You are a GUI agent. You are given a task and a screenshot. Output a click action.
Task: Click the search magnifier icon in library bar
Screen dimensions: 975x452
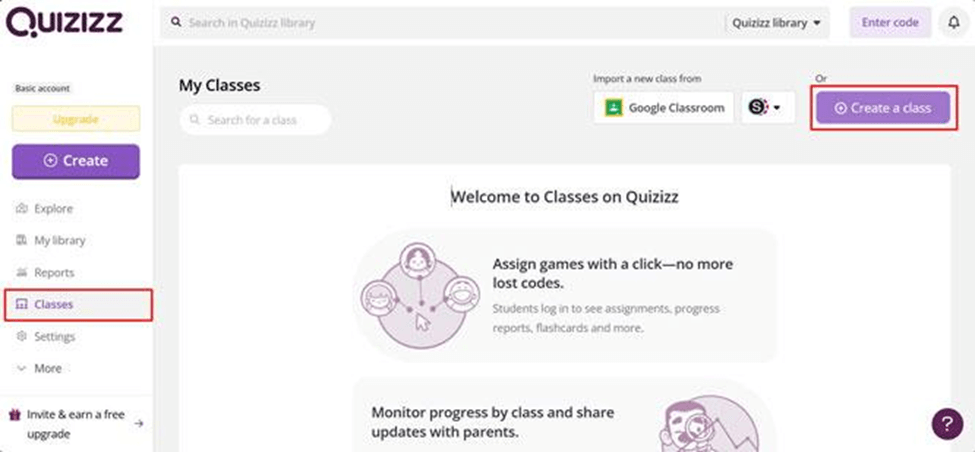click(x=177, y=22)
